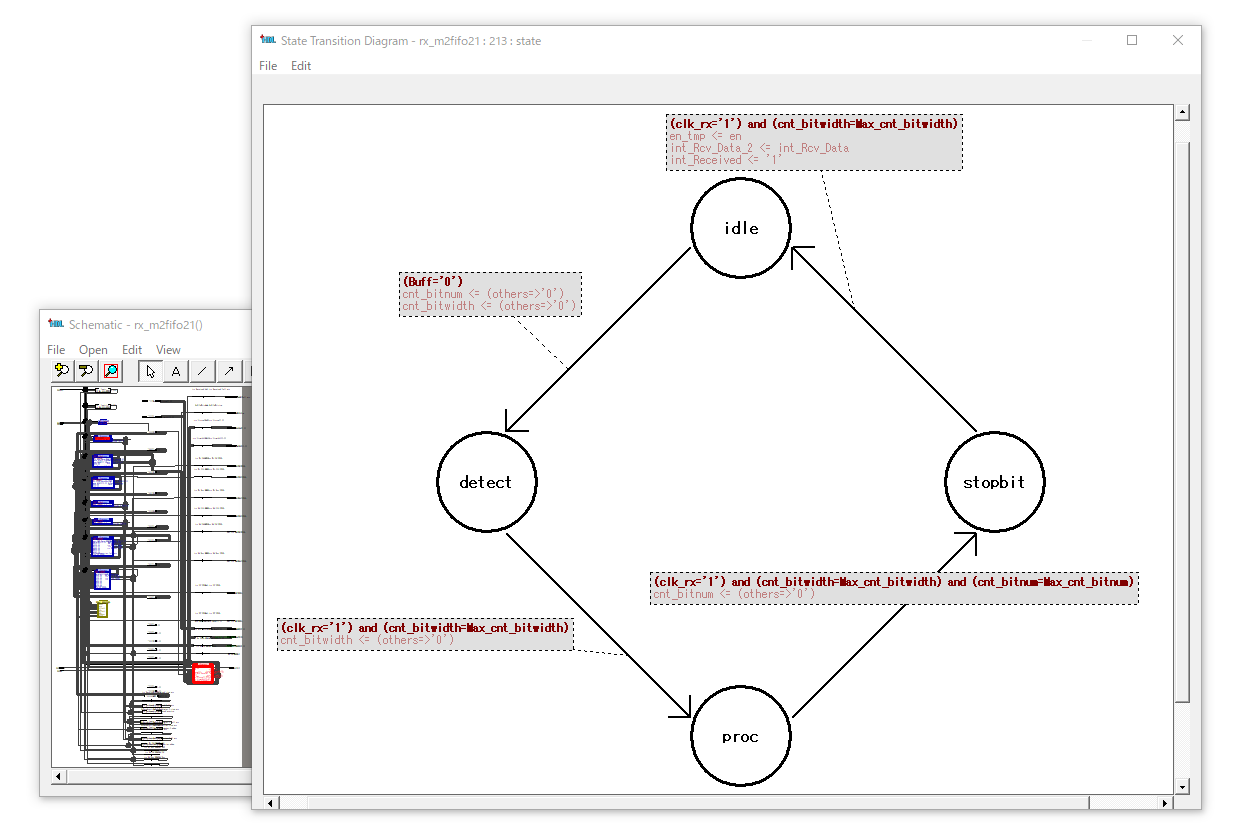
Task: Select the line drawing tool
Action: point(202,371)
